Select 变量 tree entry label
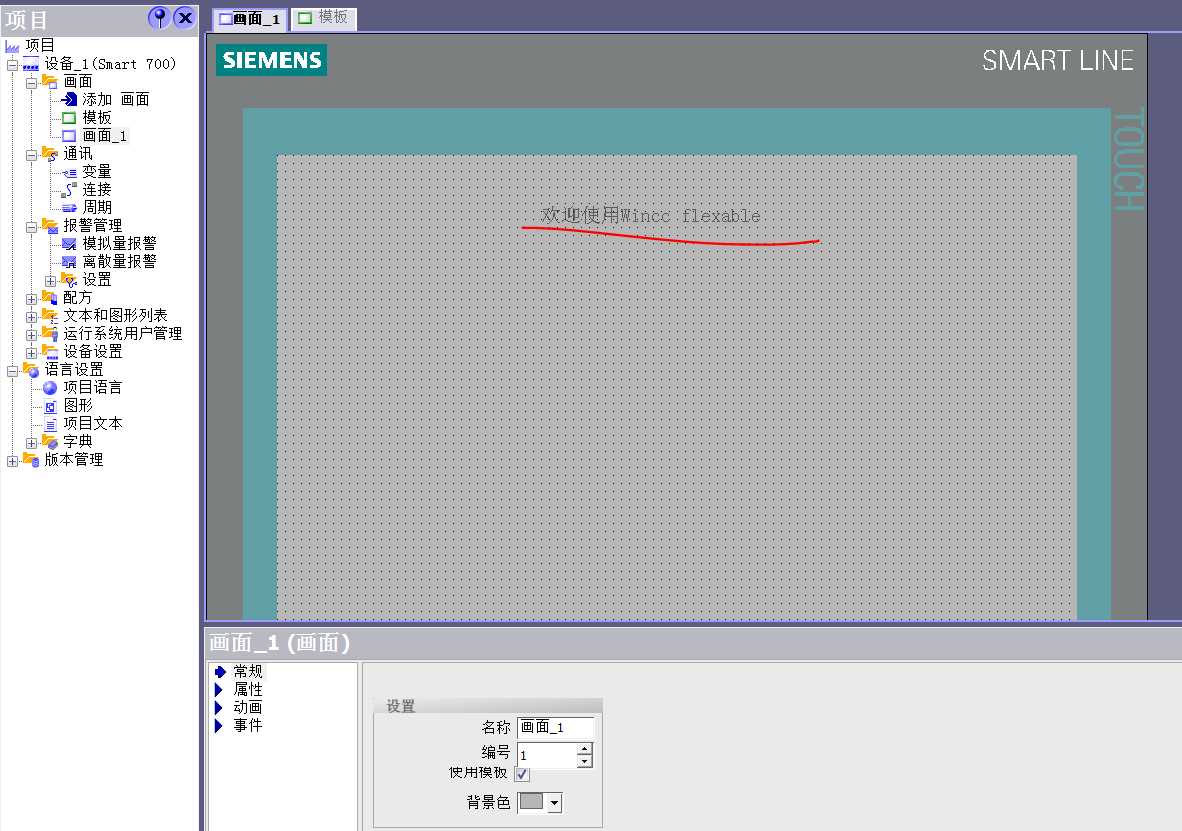Viewport: 1182px width, 831px height. click(96, 172)
